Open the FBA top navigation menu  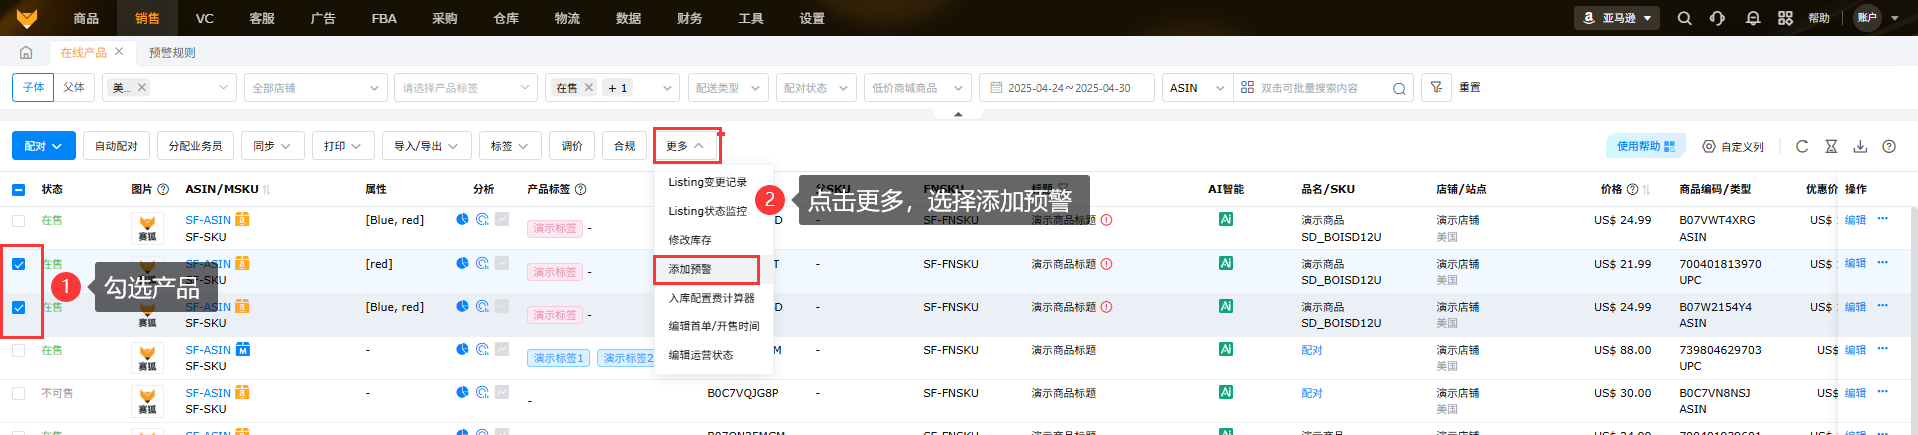click(384, 18)
